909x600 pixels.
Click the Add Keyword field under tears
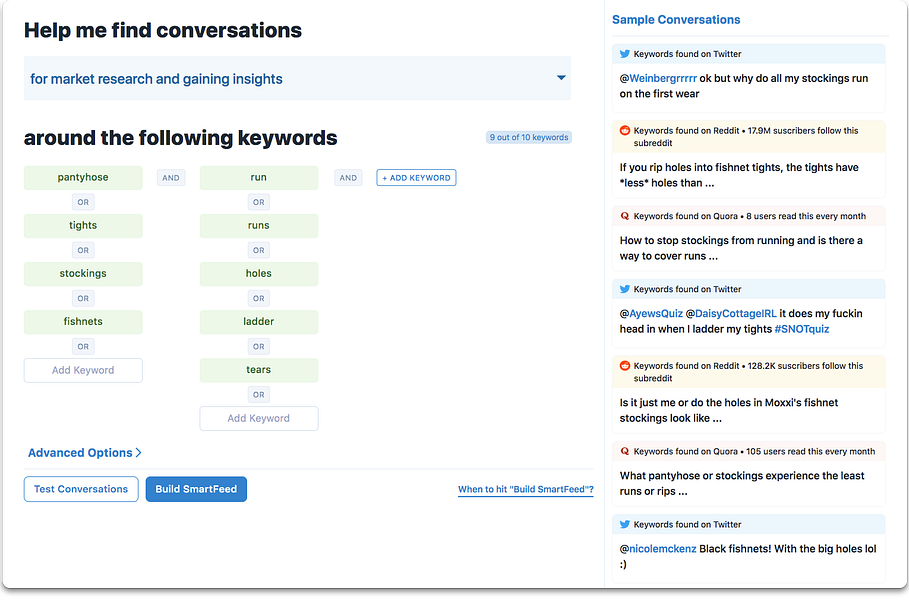[x=259, y=419]
